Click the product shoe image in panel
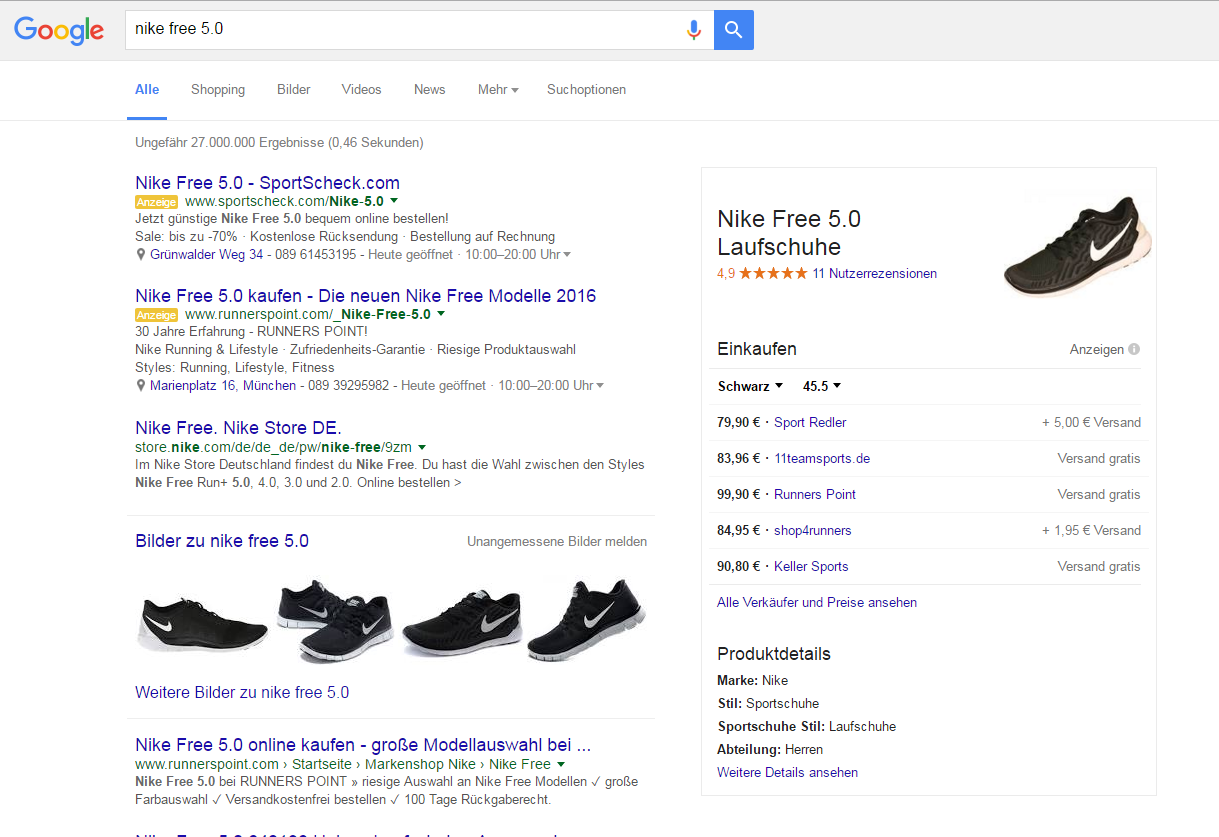 click(x=1077, y=248)
